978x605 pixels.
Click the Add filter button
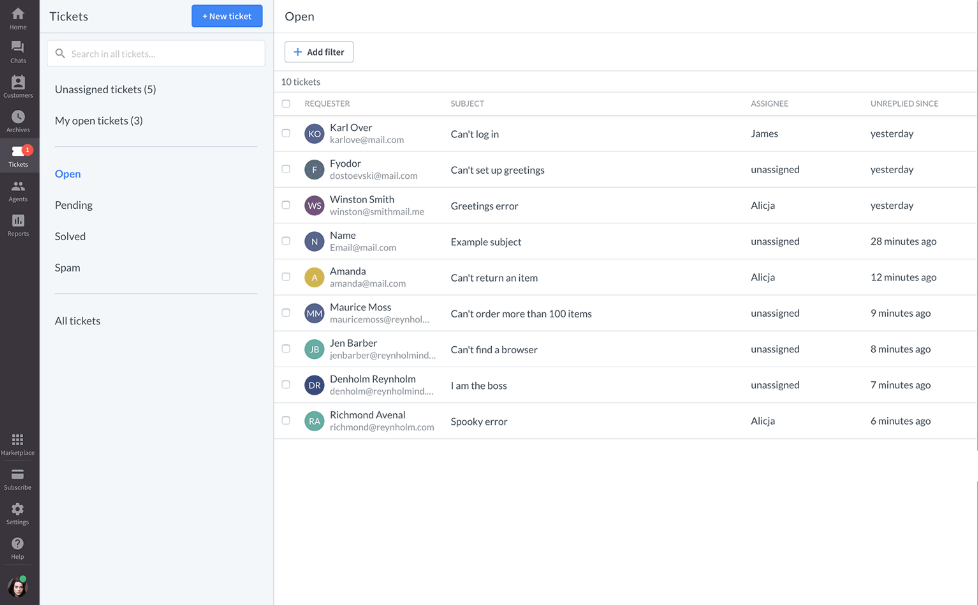pos(319,52)
